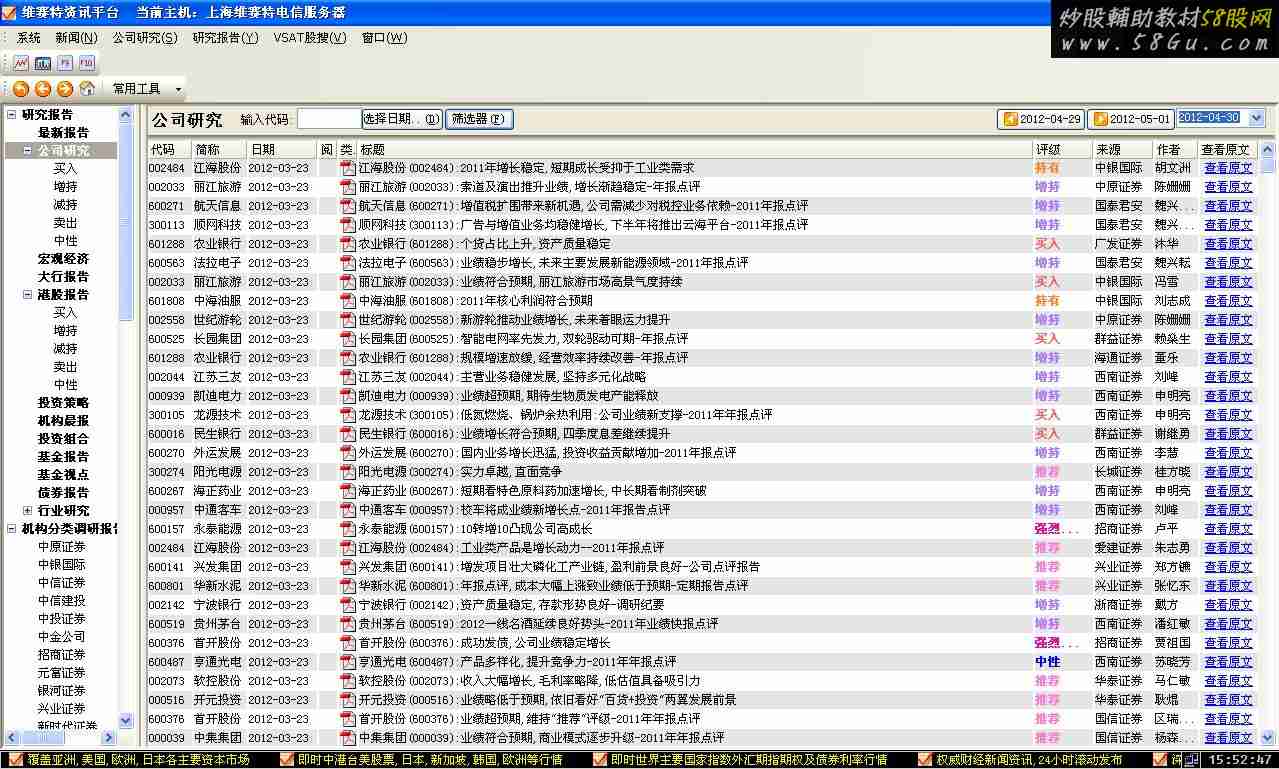Open the 公司研究(S) menu

145,38
